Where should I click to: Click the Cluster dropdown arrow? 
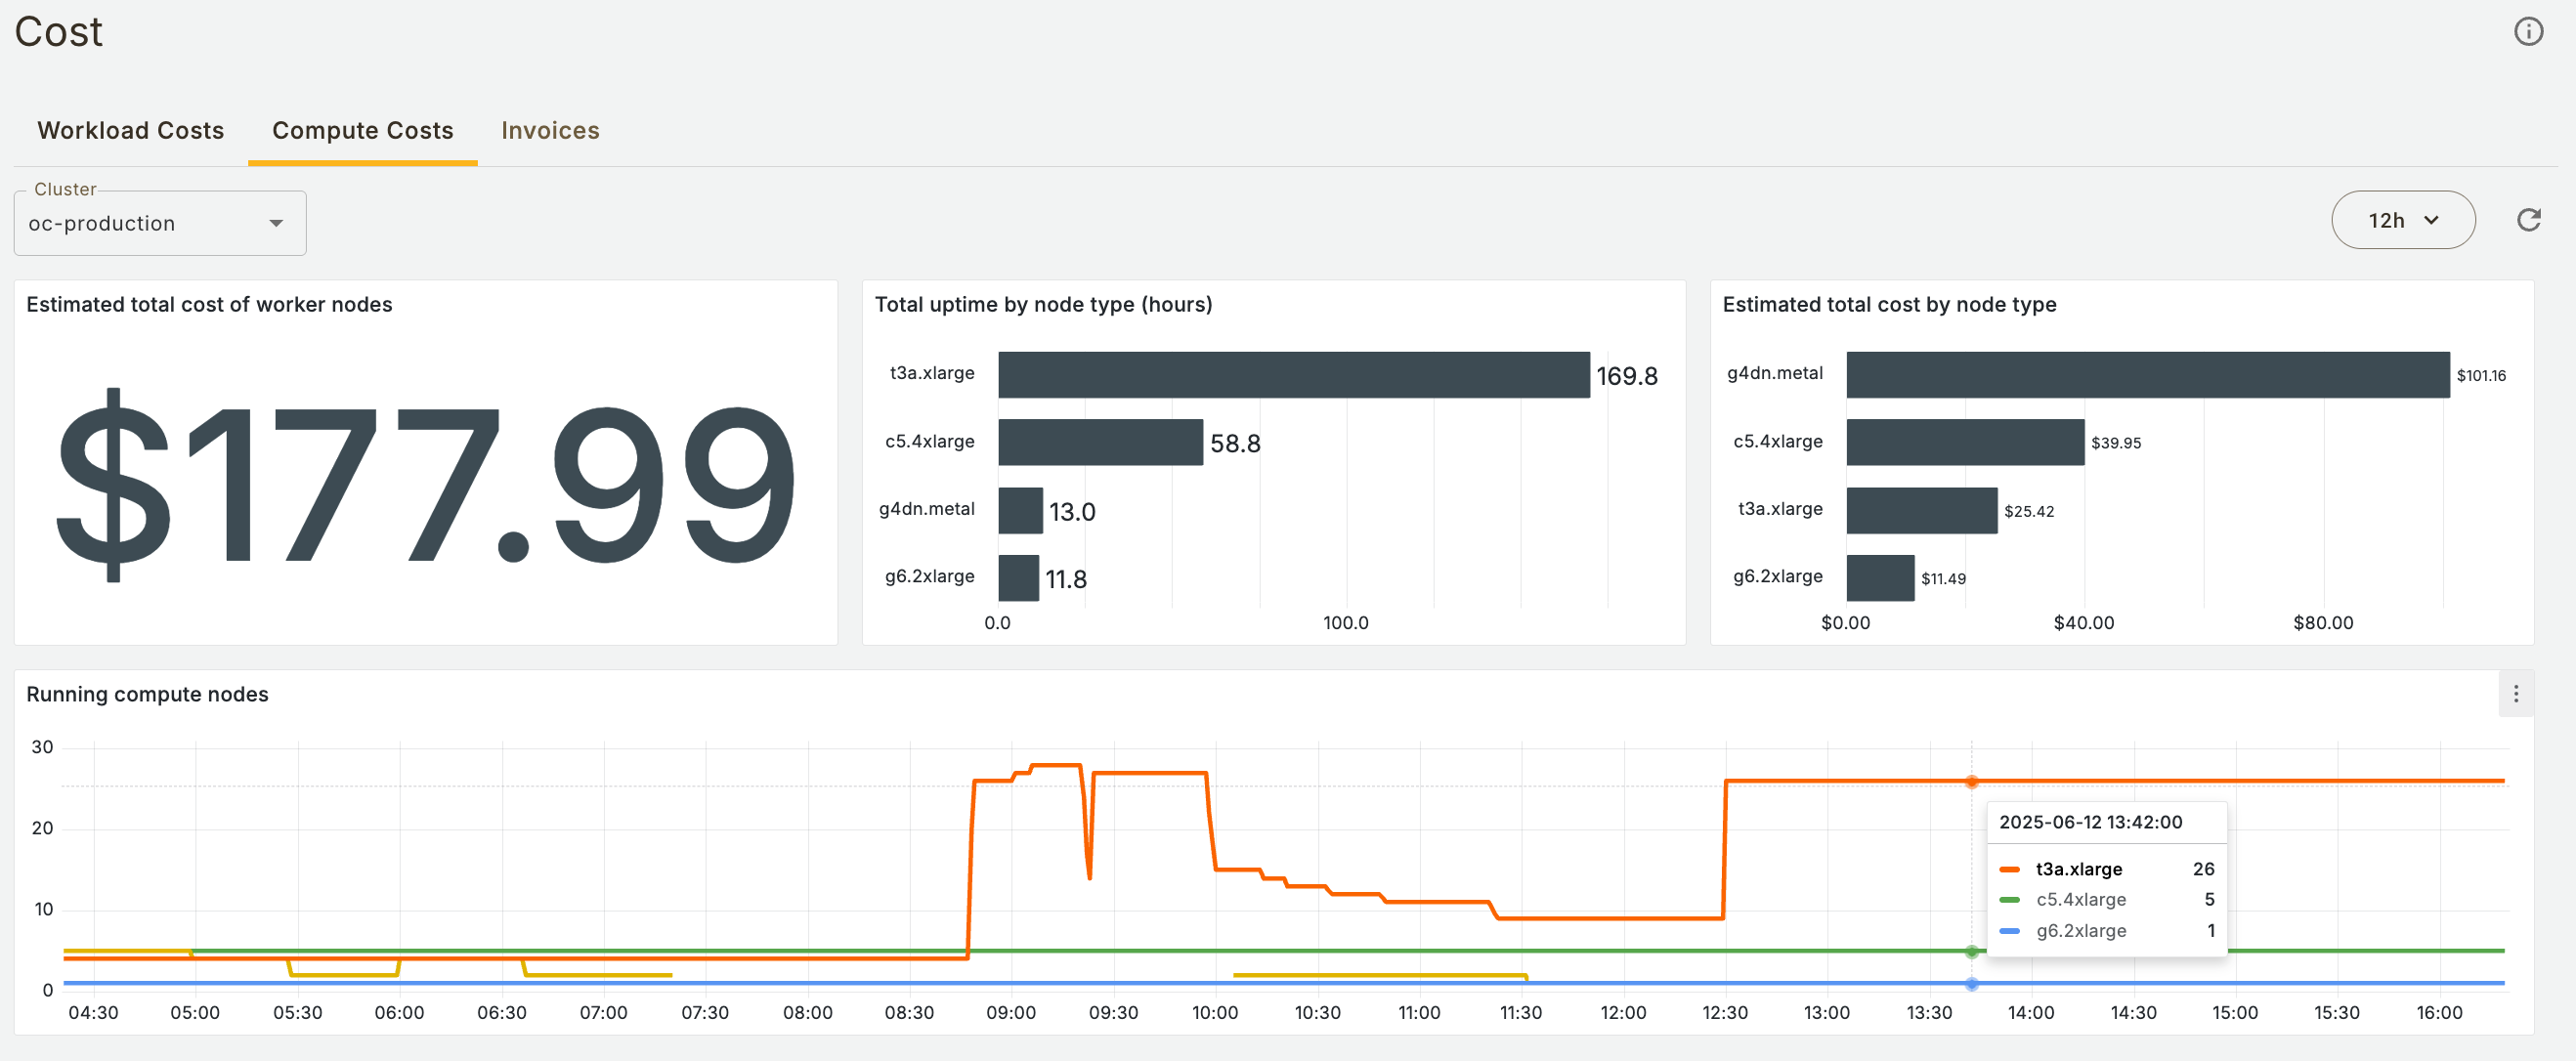coord(276,223)
